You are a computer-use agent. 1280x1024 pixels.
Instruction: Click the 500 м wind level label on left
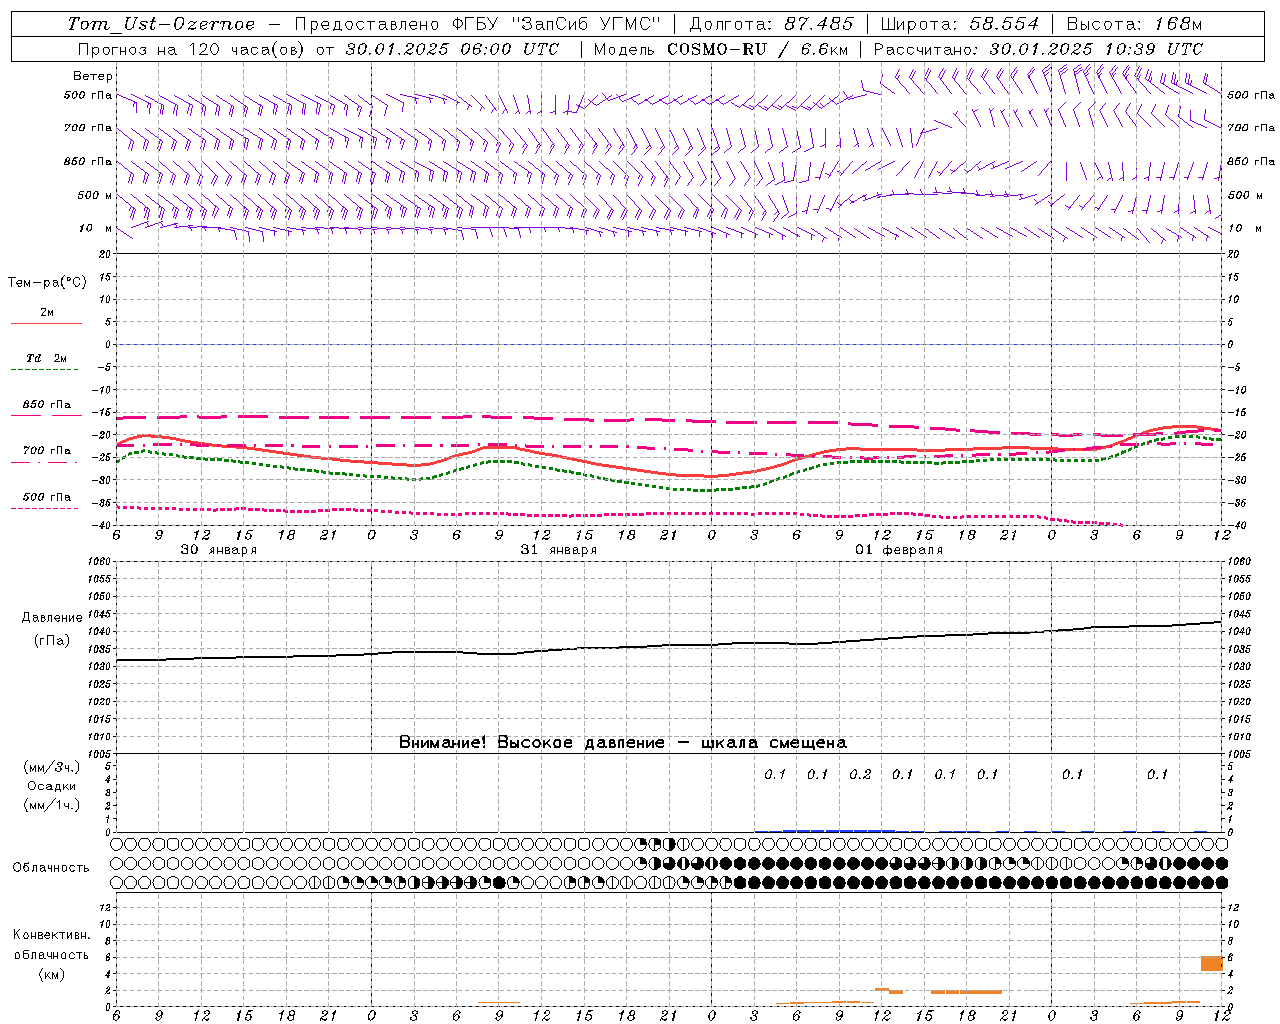(x=94, y=195)
